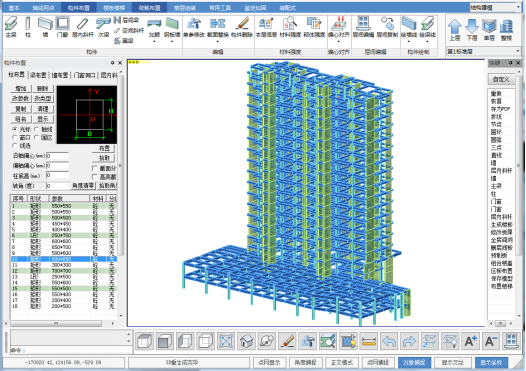Show whole building with 整楼 icon
Screen dimensions: 526x371
[x=506, y=30]
